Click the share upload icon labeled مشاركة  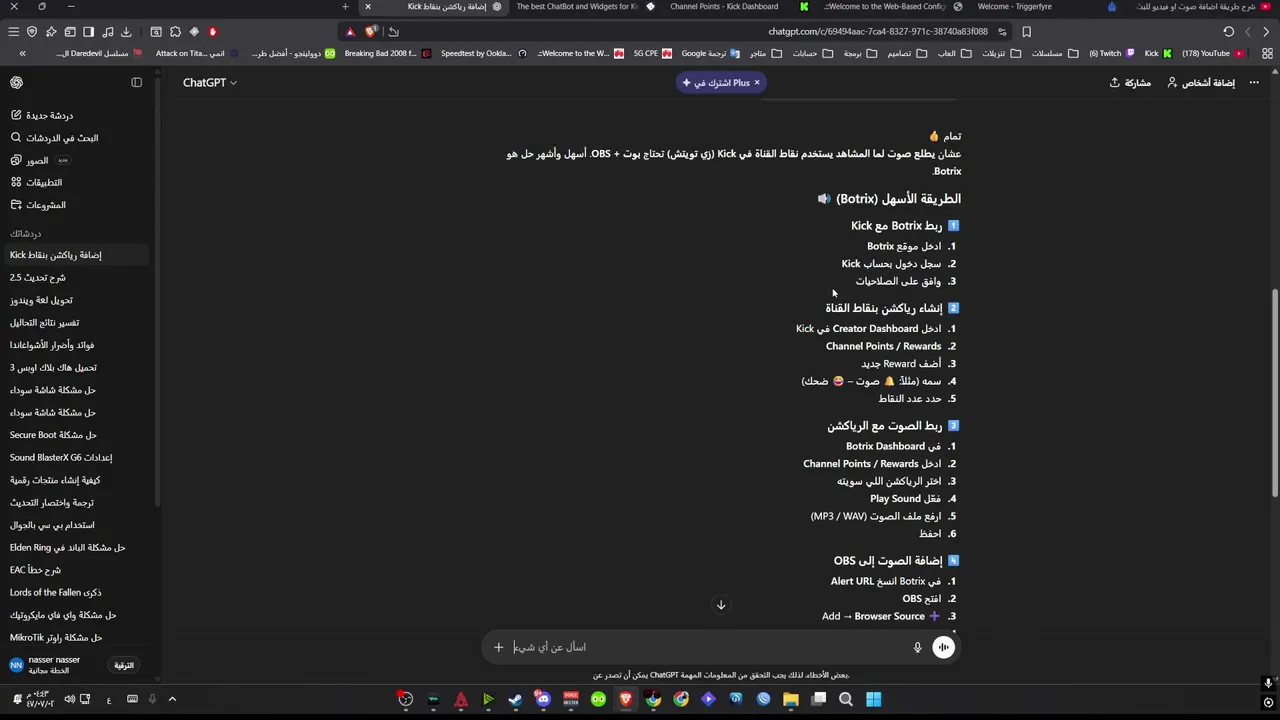(x=1115, y=83)
